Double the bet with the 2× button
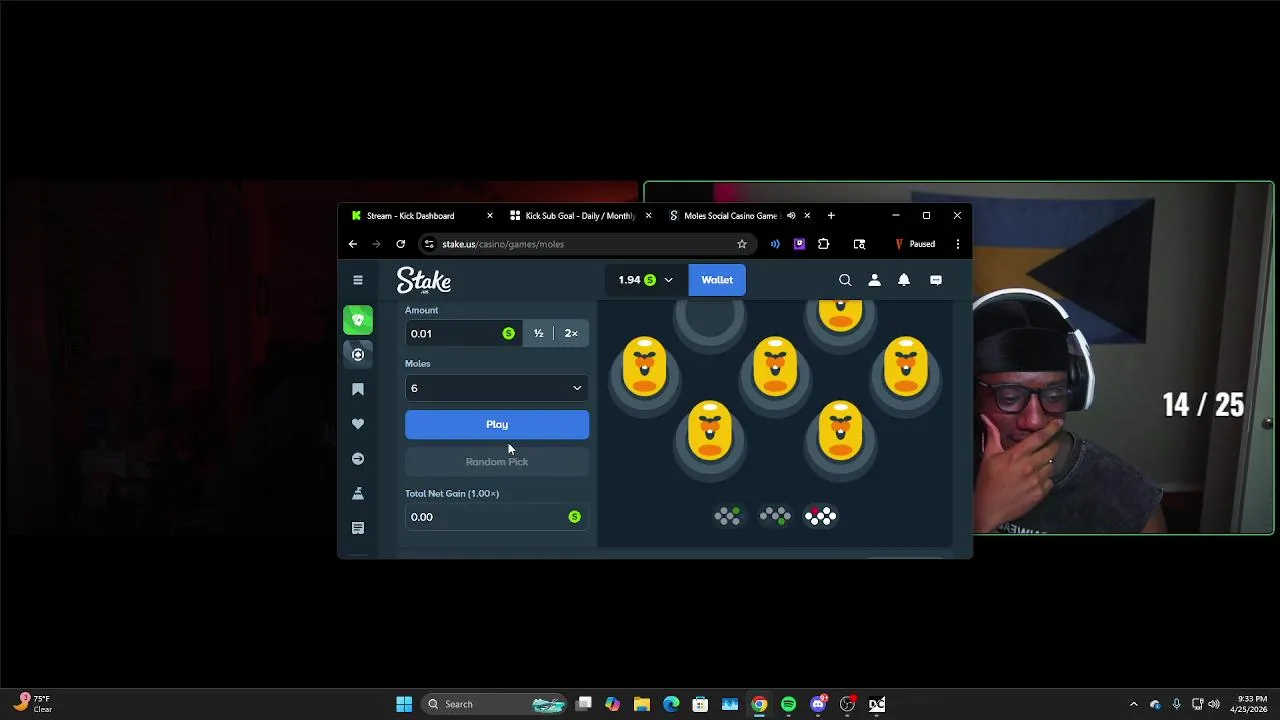The width and height of the screenshot is (1280, 720). (x=571, y=333)
